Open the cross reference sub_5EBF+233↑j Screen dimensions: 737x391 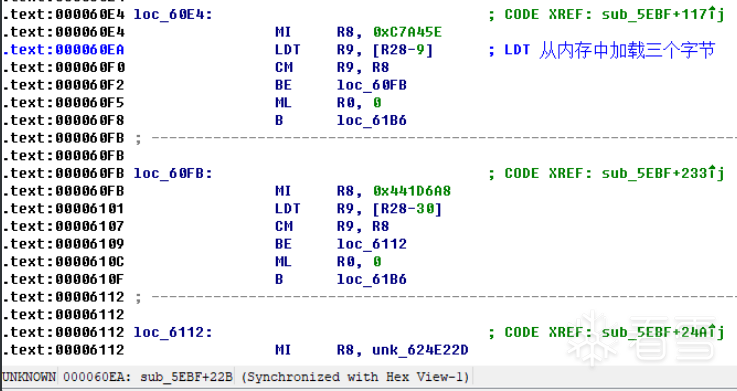pyautogui.click(x=663, y=173)
